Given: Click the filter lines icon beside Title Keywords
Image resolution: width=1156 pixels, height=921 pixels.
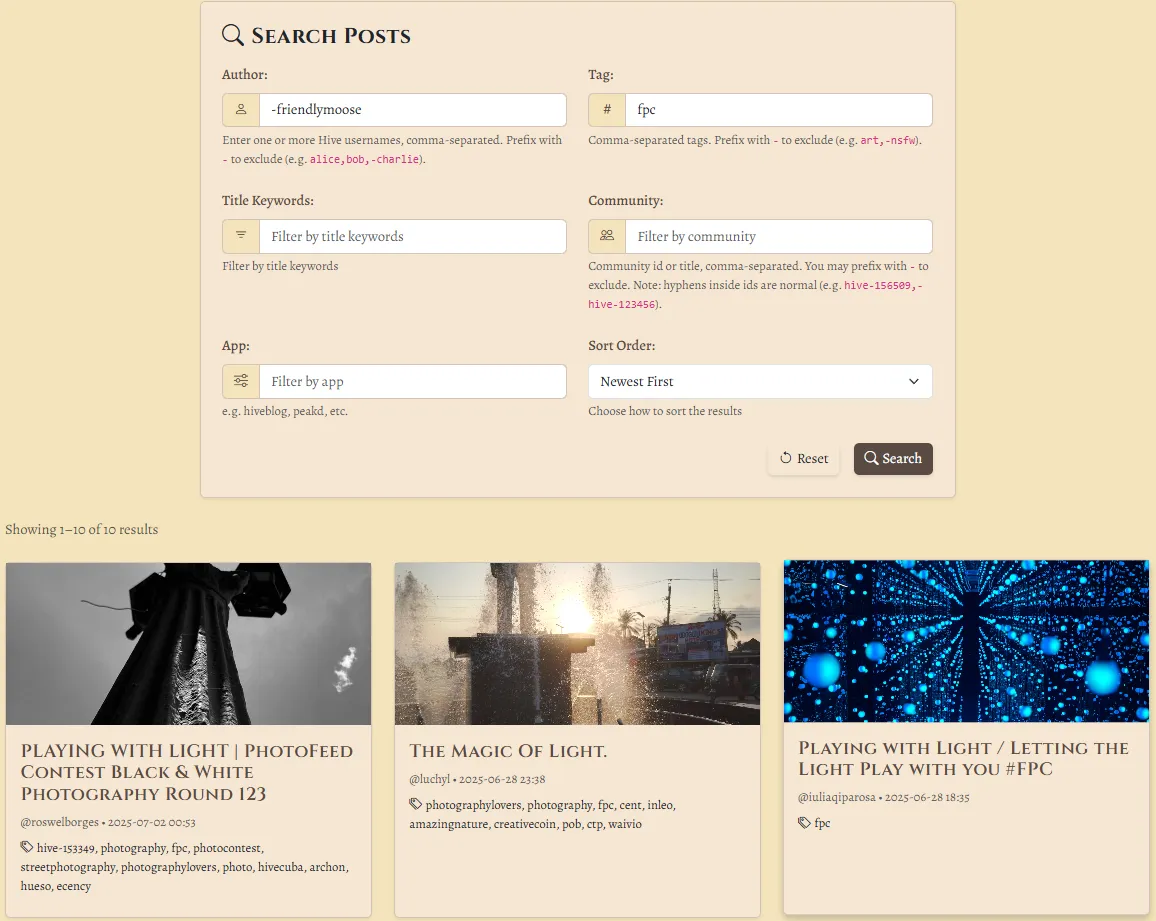Looking at the screenshot, I should pyautogui.click(x=241, y=236).
